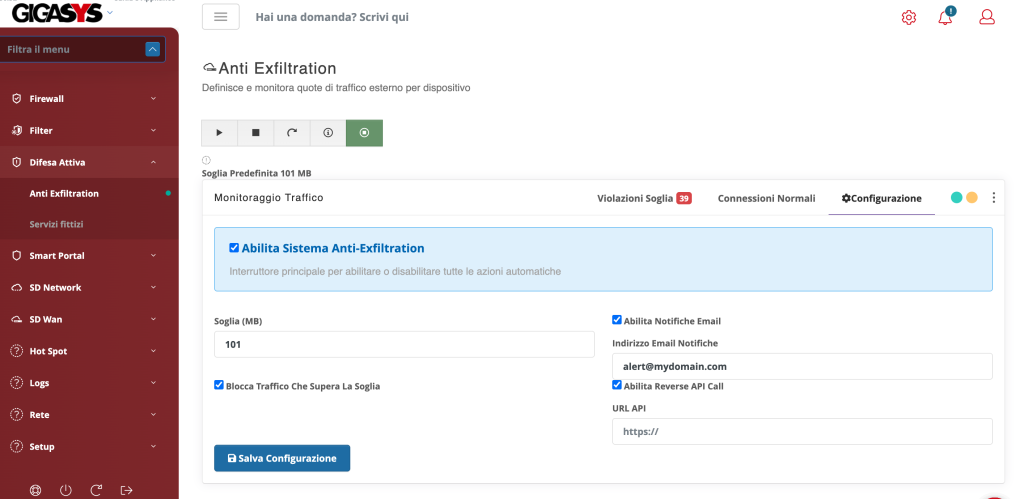Click the Setup question mark icon

16,447
